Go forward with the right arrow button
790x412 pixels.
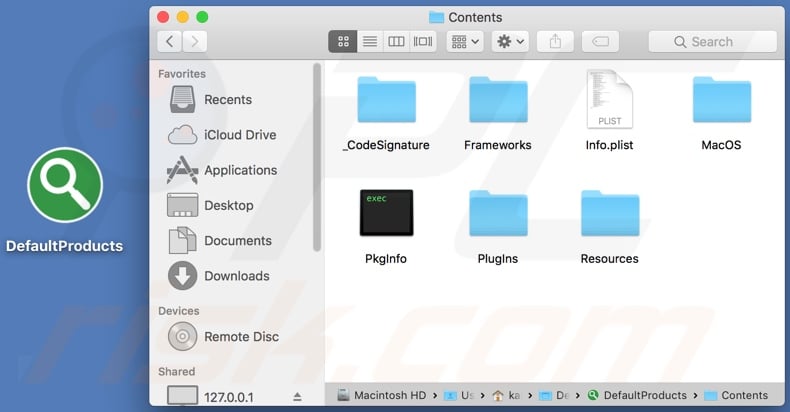pyautogui.click(x=194, y=41)
